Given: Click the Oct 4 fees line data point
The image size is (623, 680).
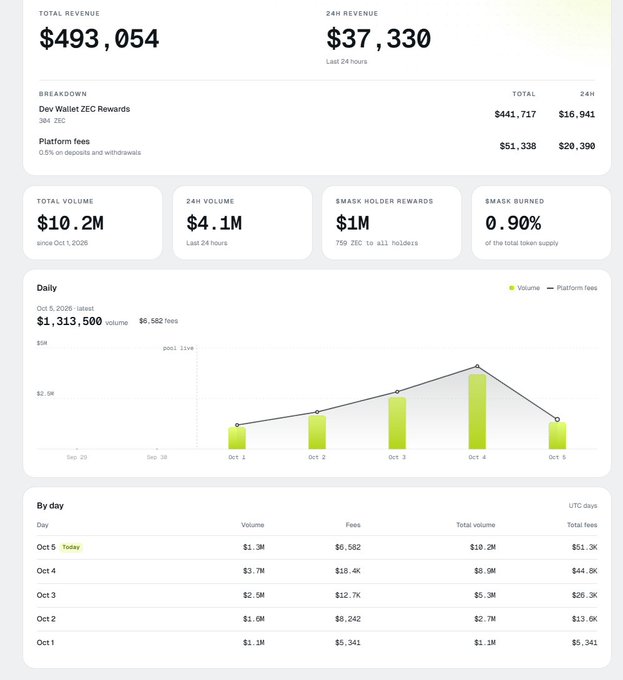Looking at the screenshot, I should [x=477, y=366].
